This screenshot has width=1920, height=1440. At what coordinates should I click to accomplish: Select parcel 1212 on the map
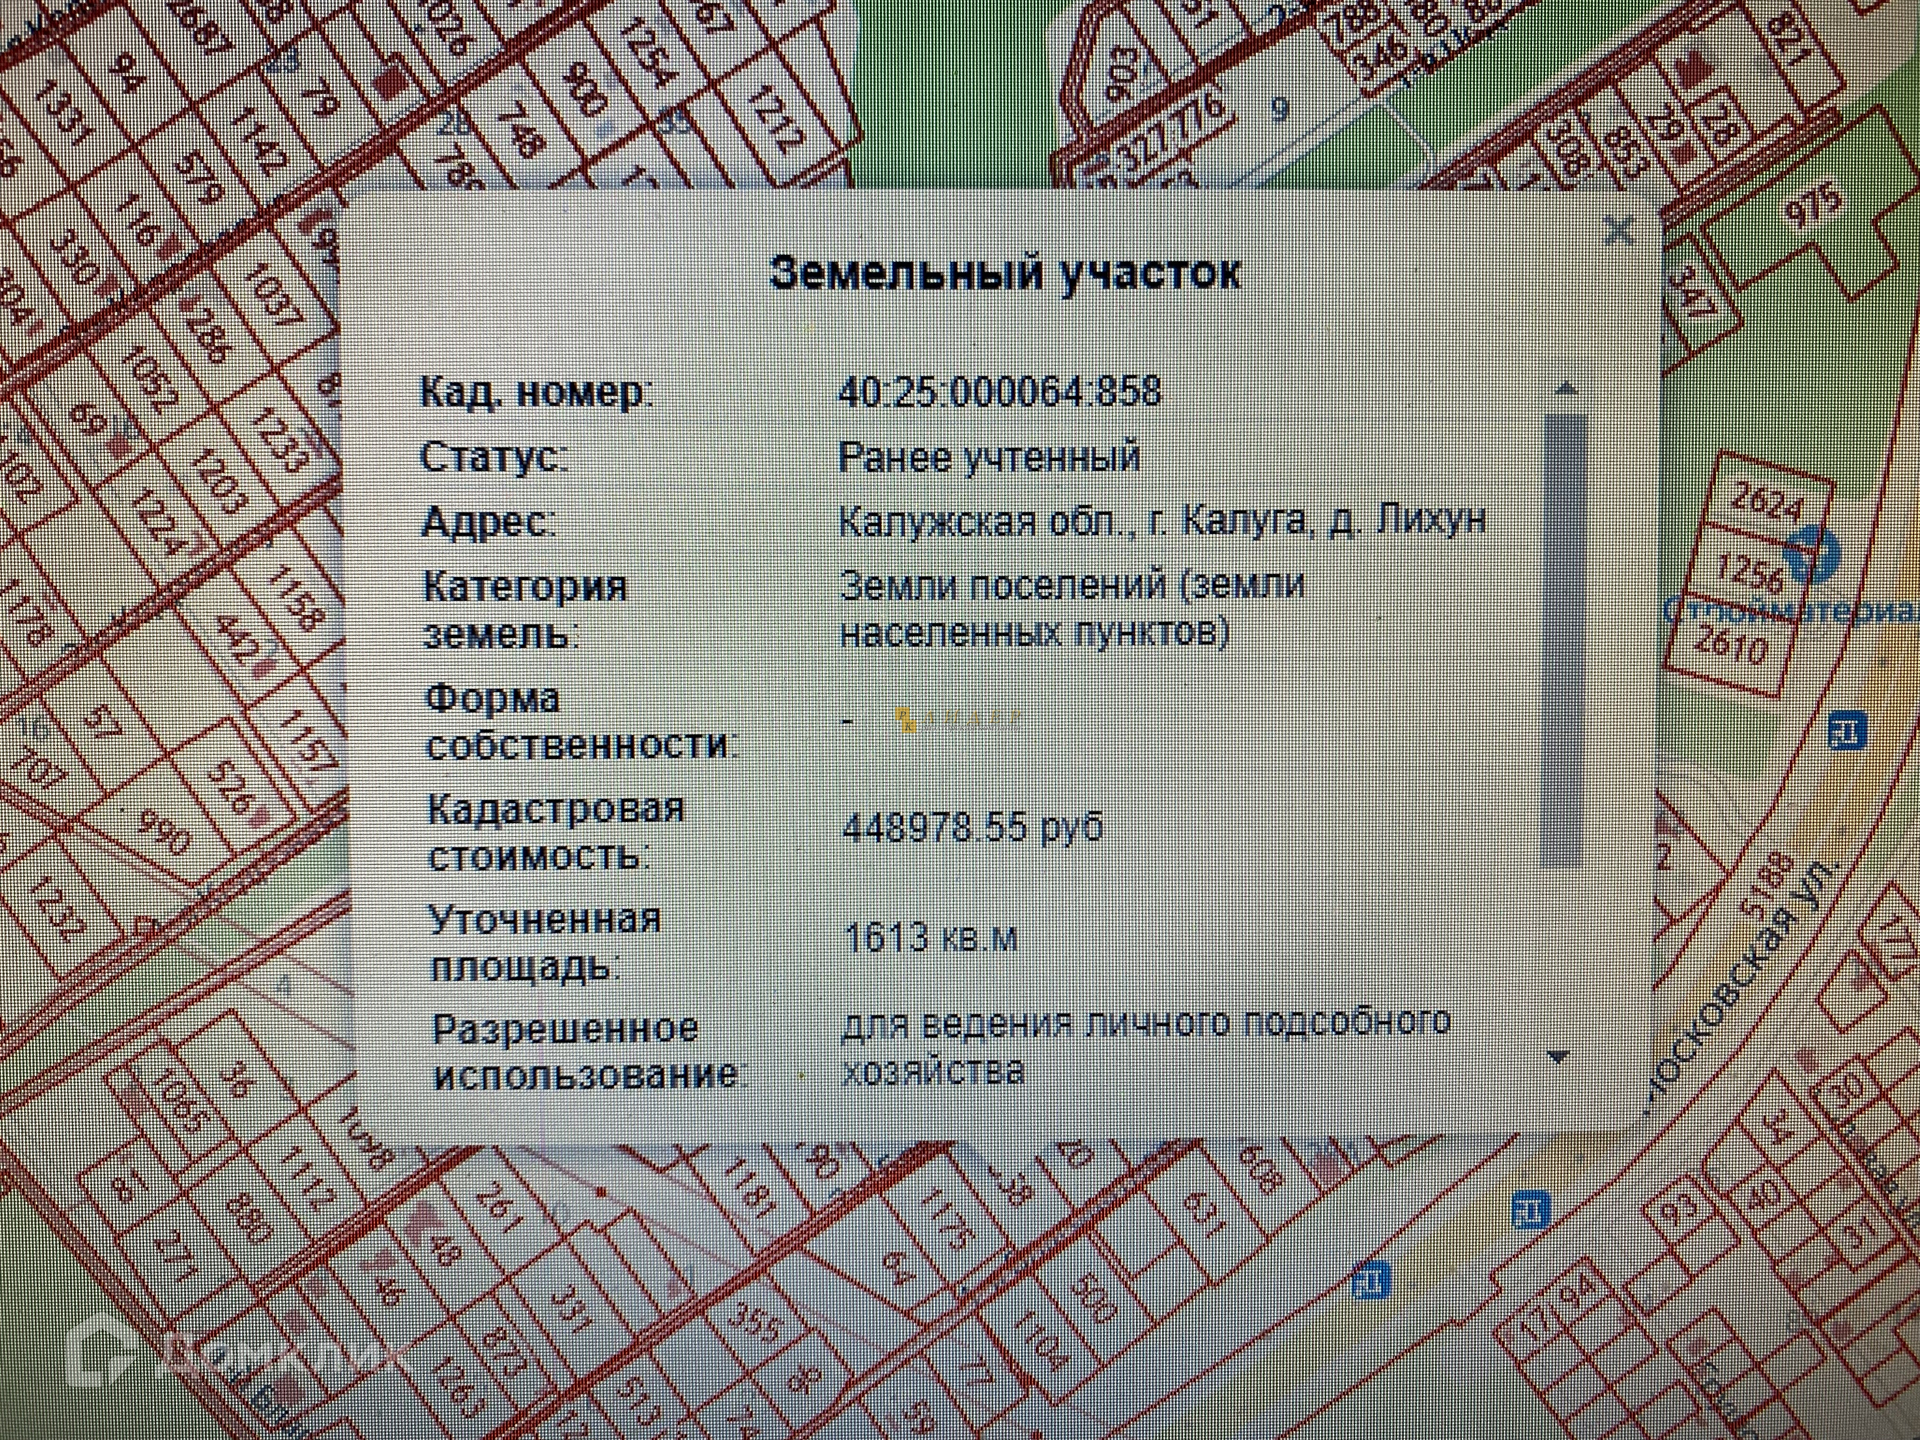[x=776, y=118]
